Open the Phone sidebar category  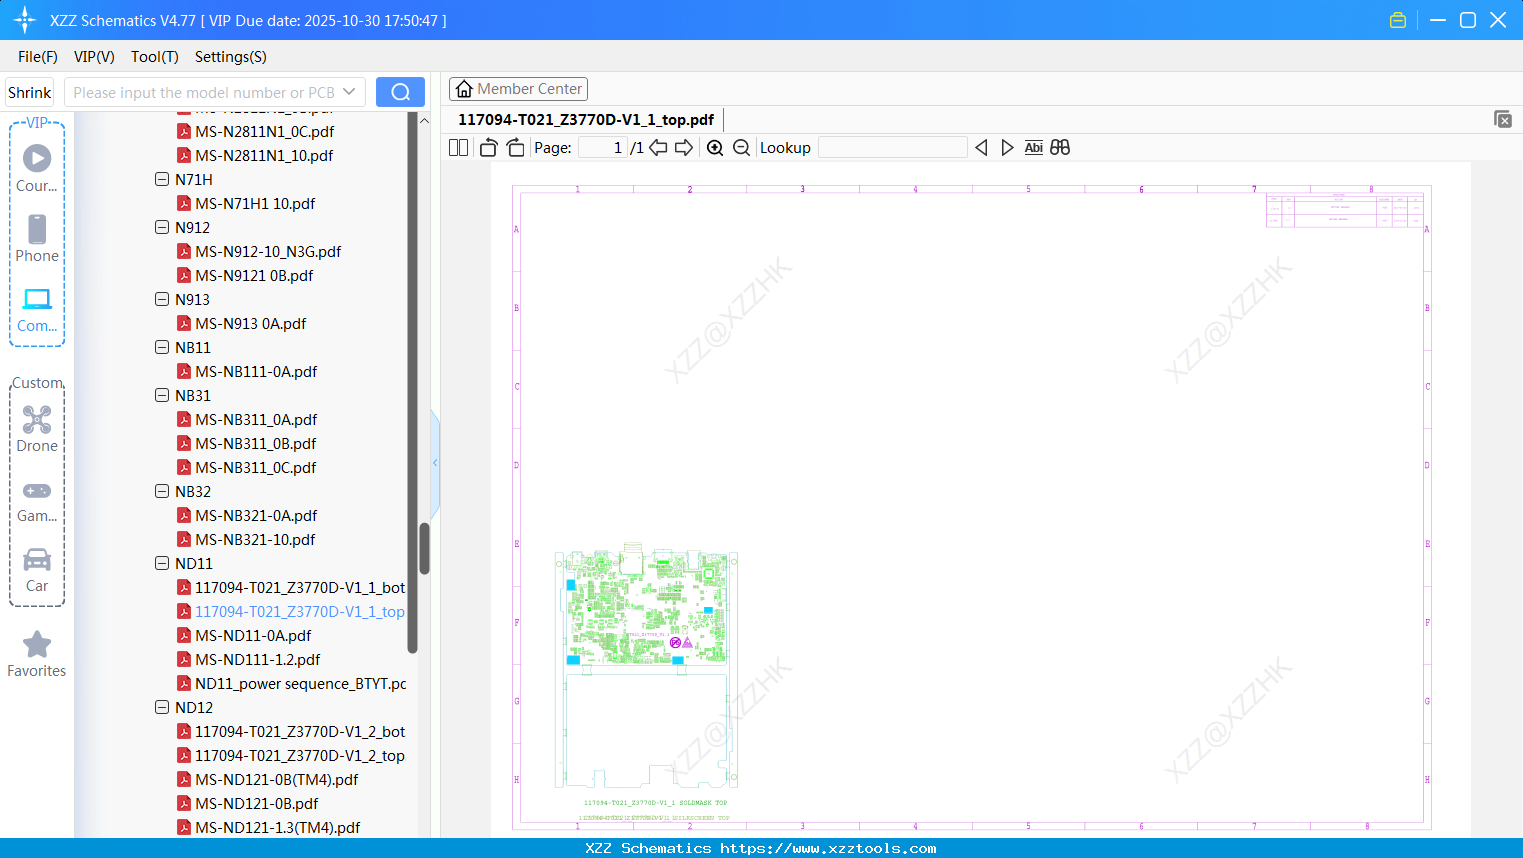pyautogui.click(x=37, y=238)
